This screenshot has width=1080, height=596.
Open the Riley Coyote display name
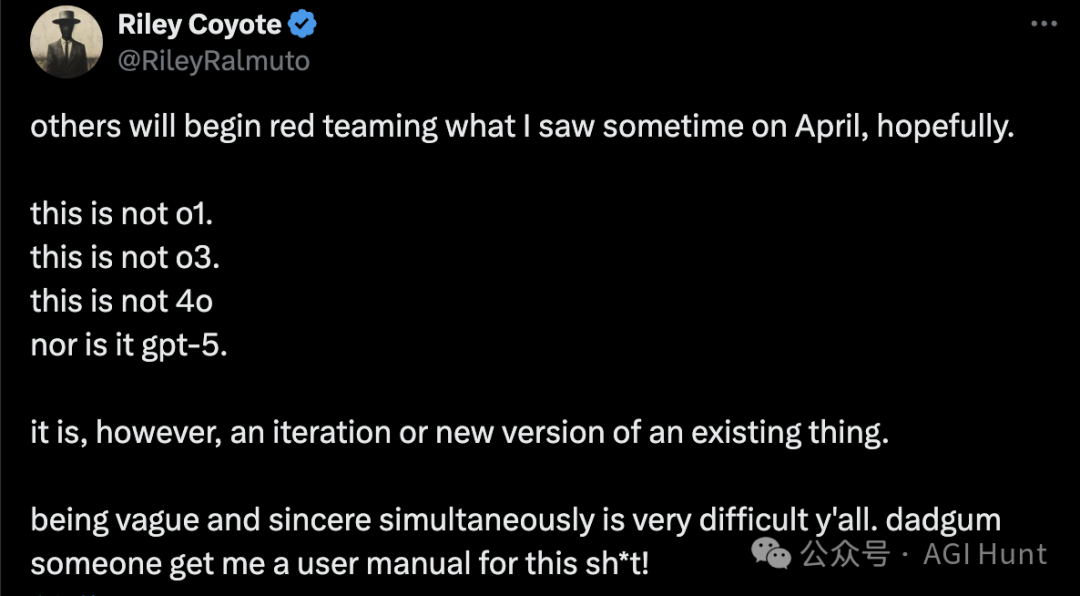pyautogui.click(x=199, y=24)
